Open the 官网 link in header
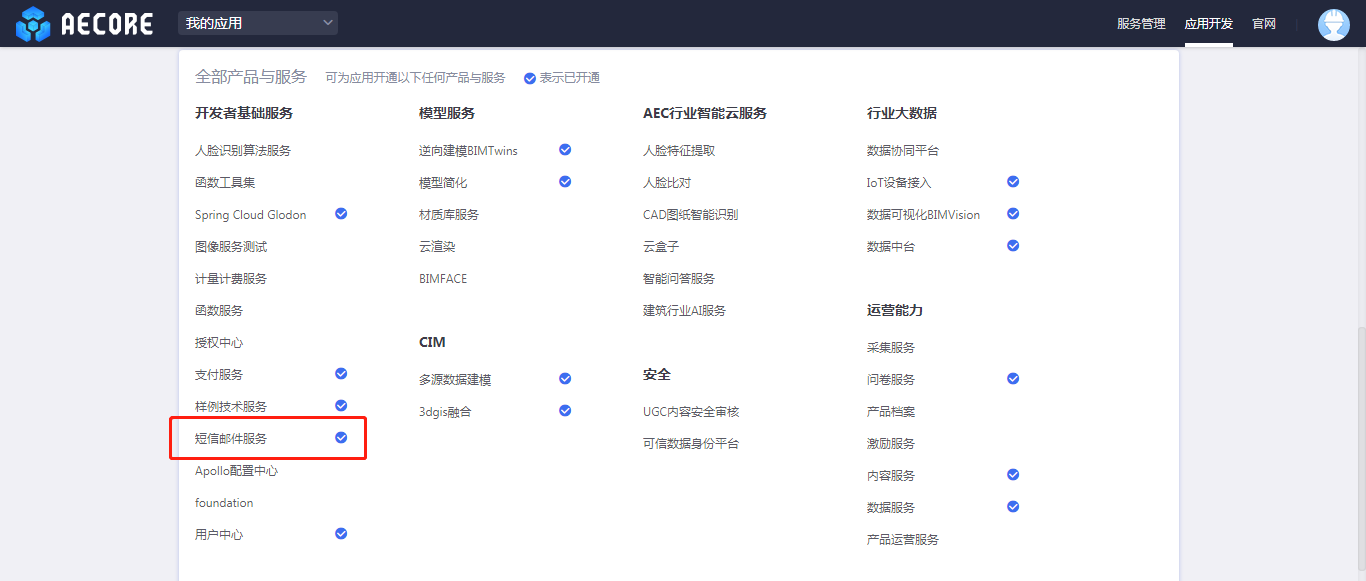This screenshot has width=1366, height=581. [1264, 24]
